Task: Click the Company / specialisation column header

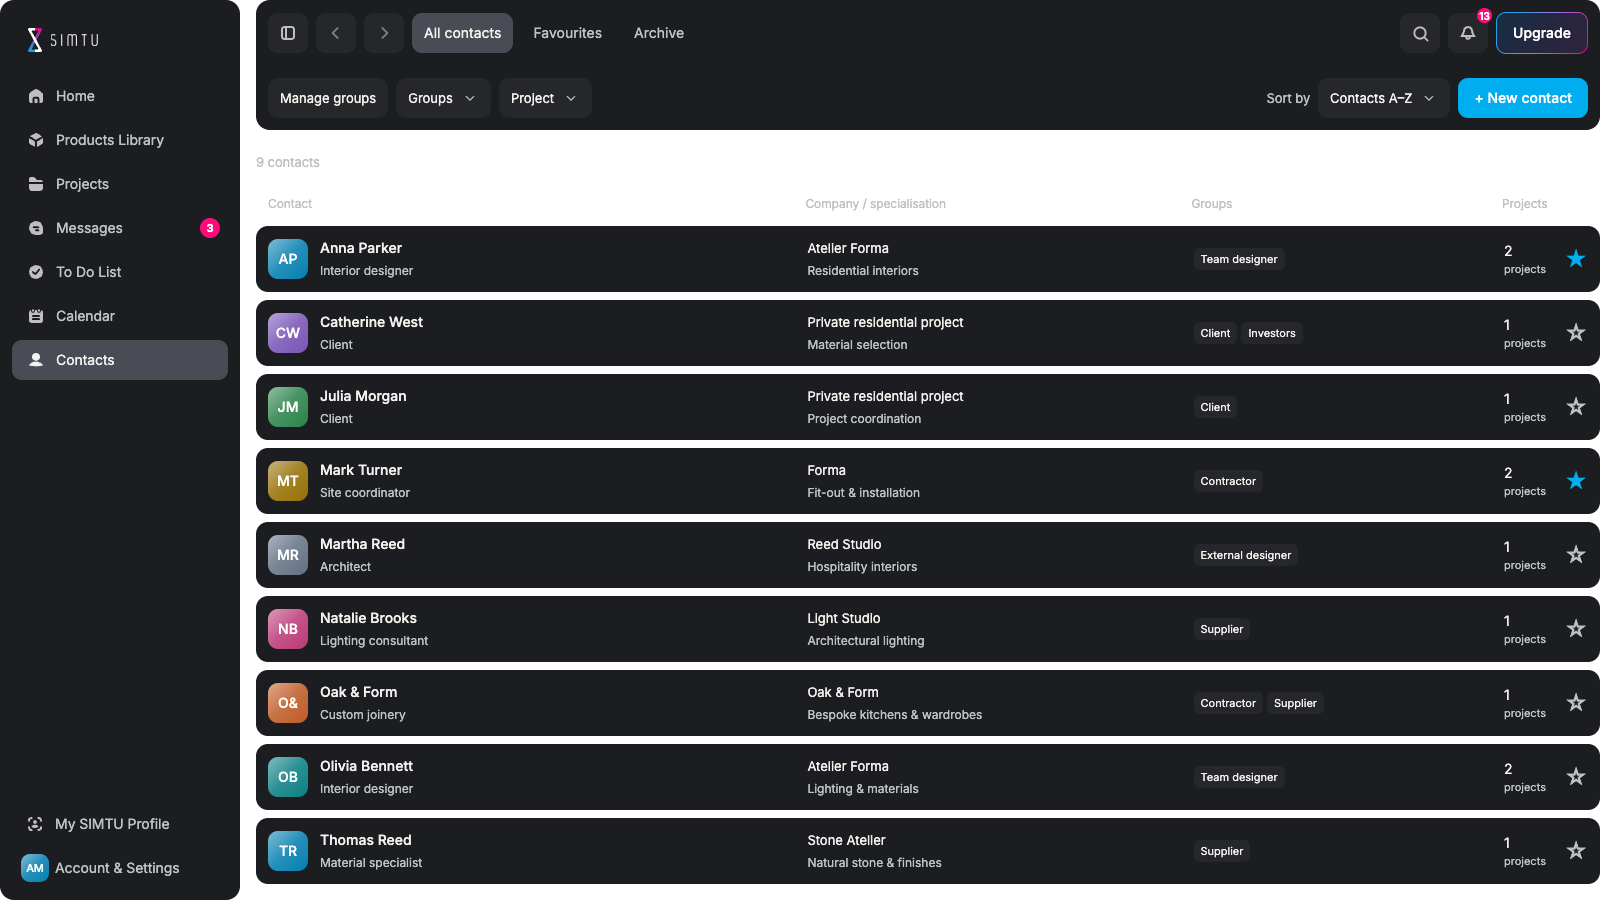Action: point(876,204)
